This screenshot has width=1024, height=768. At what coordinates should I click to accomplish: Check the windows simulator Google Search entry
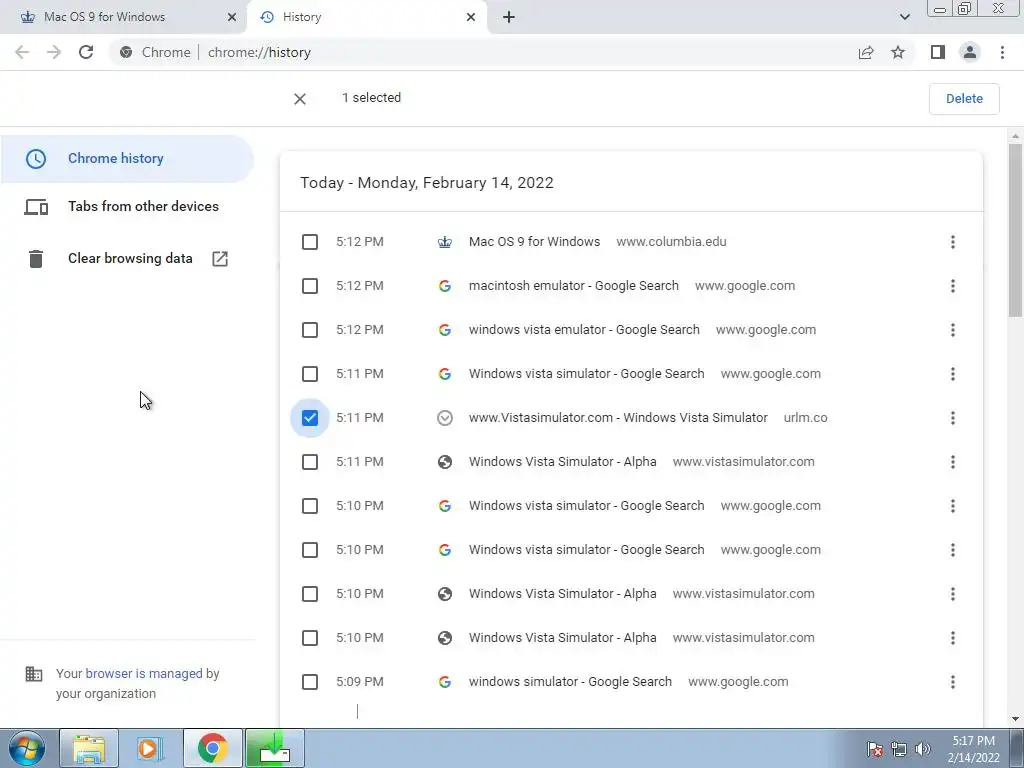310,682
